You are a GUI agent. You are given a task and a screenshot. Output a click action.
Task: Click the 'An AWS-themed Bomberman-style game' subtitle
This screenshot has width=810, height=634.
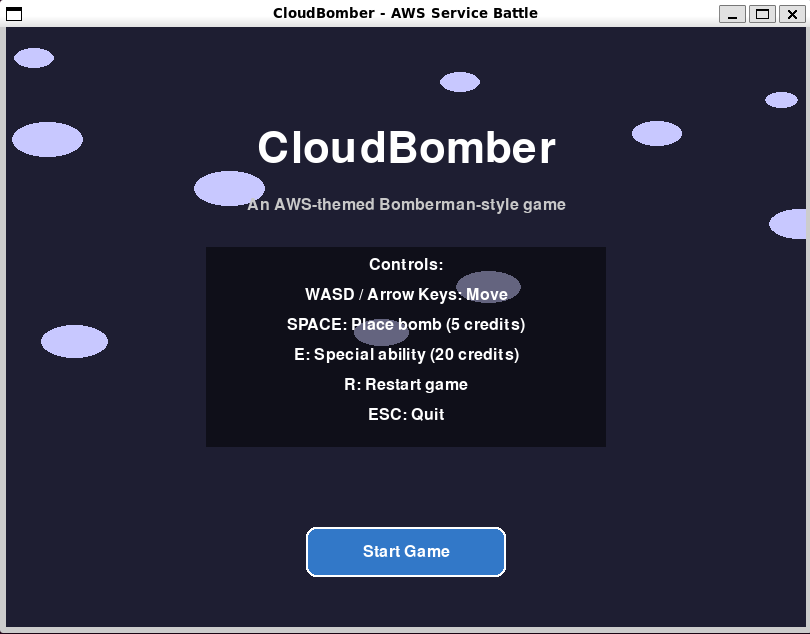(x=406, y=205)
